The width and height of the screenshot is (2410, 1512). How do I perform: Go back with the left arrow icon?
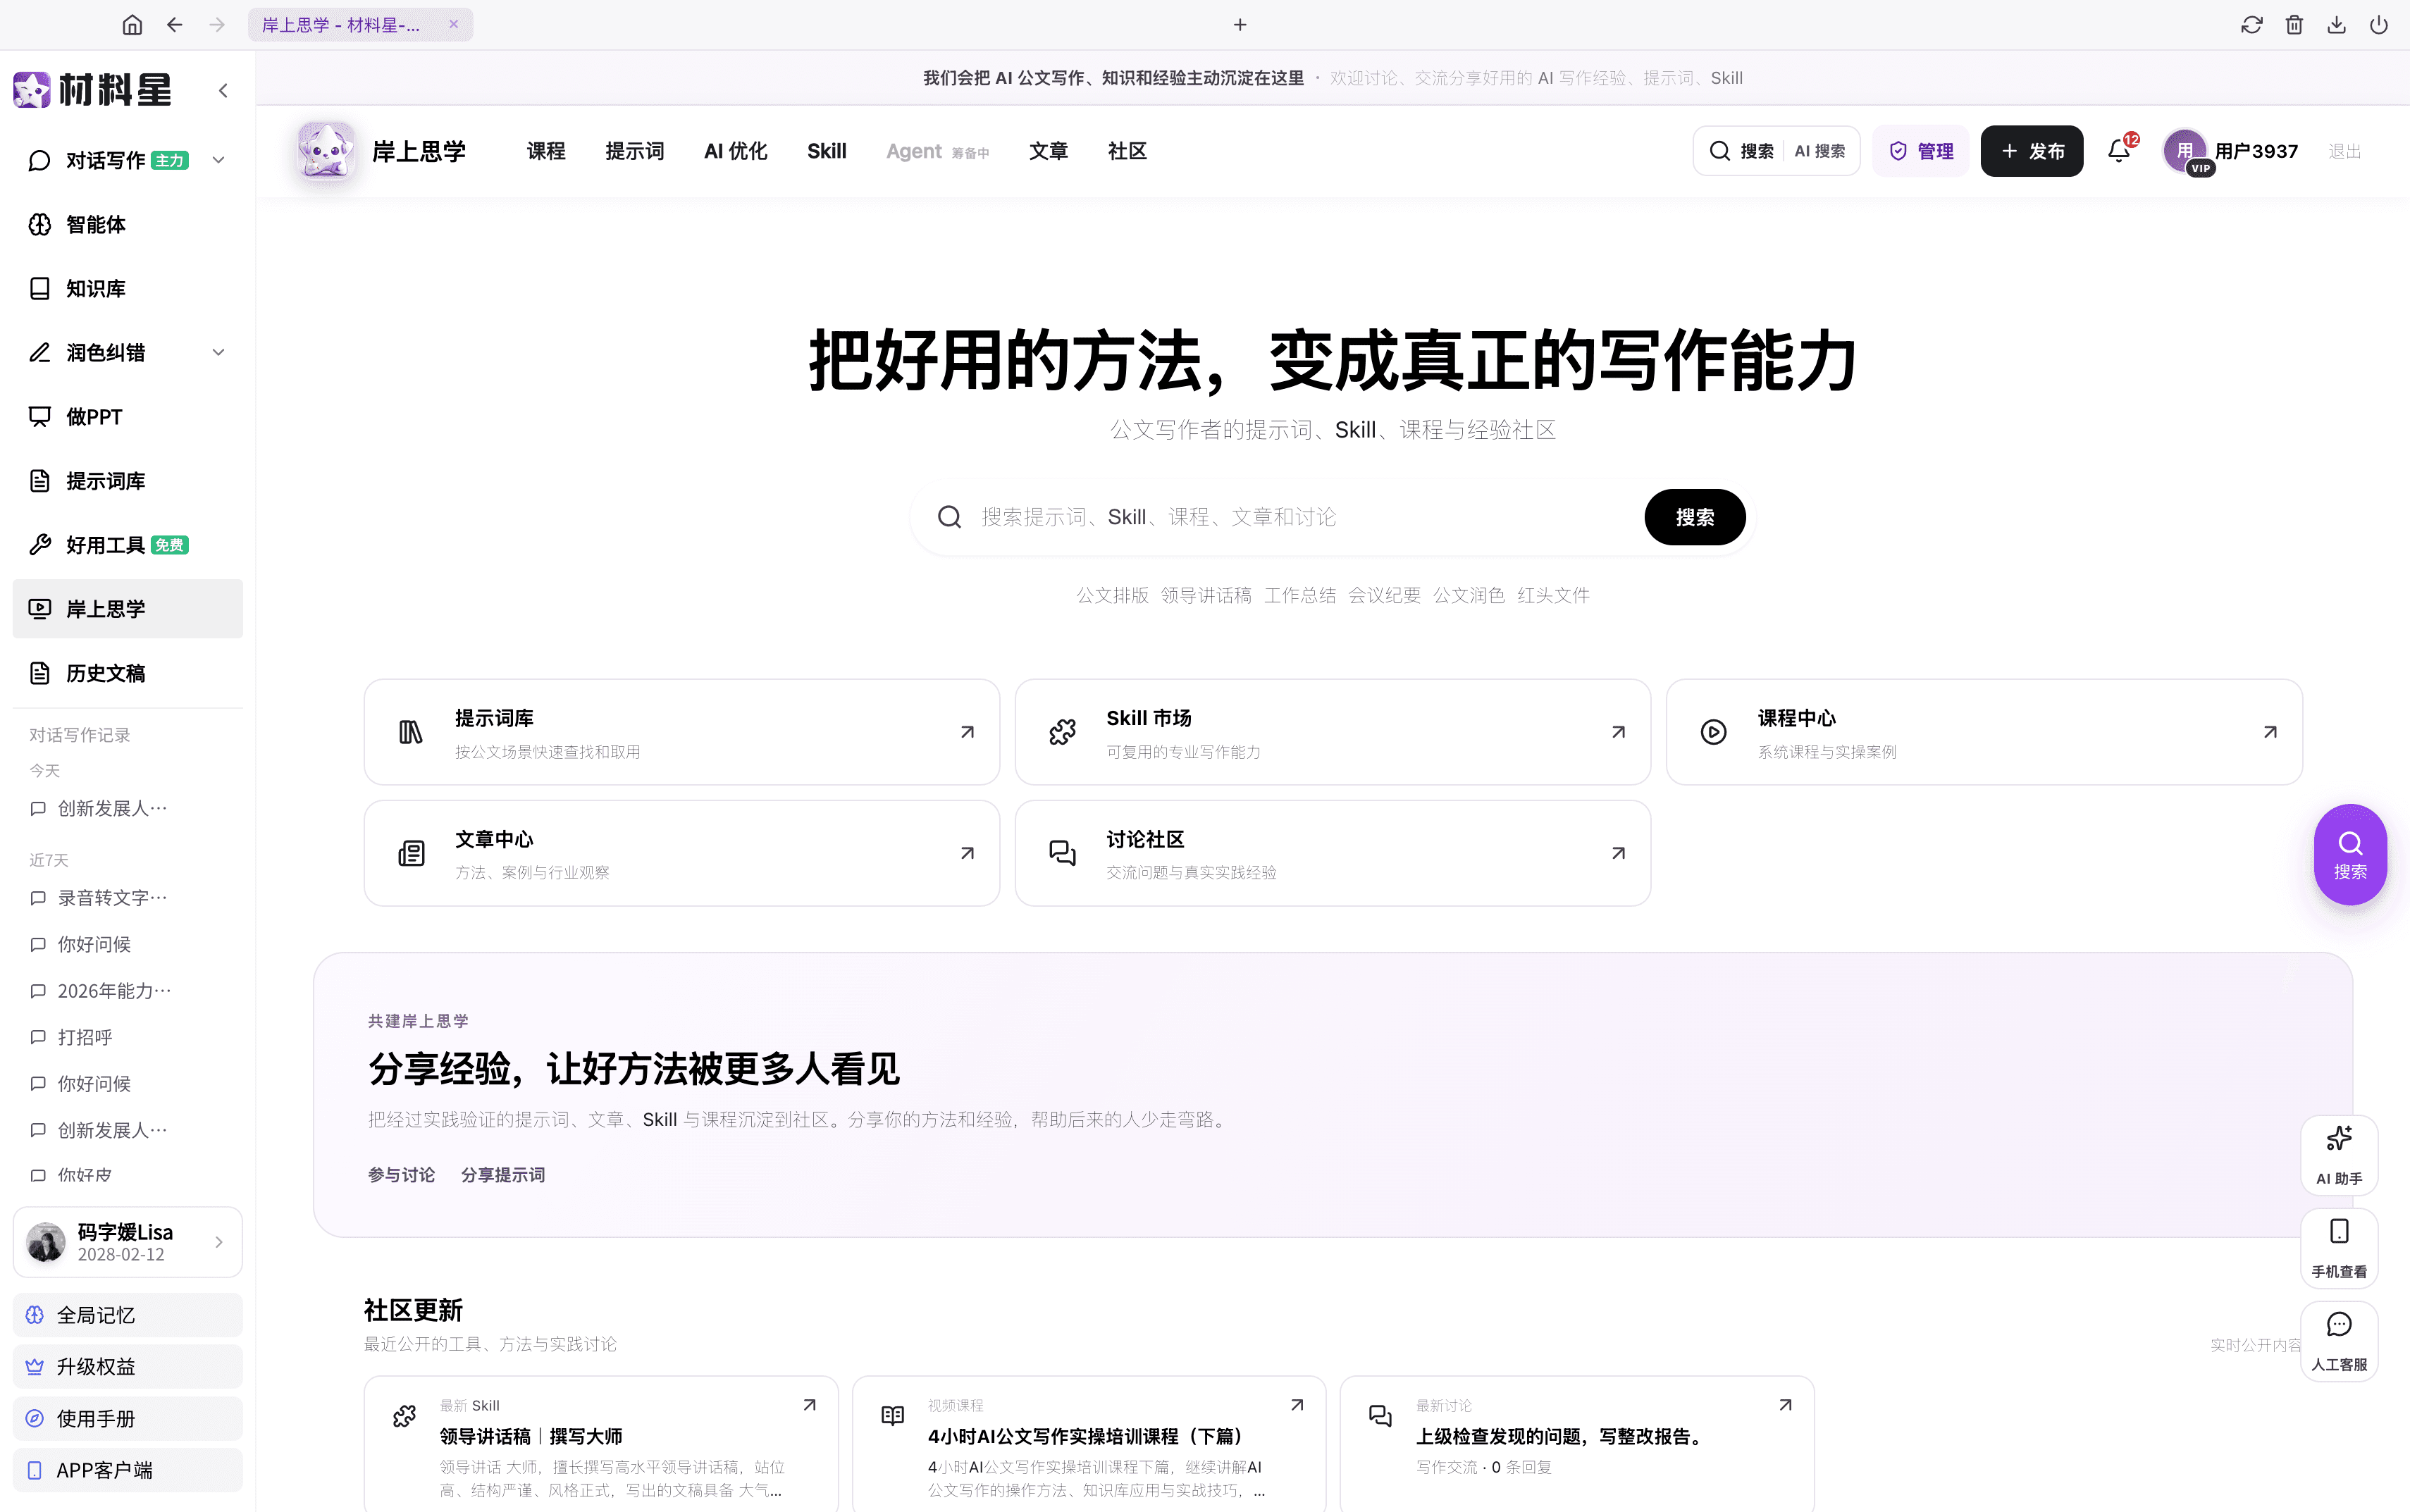click(x=175, y=25)
